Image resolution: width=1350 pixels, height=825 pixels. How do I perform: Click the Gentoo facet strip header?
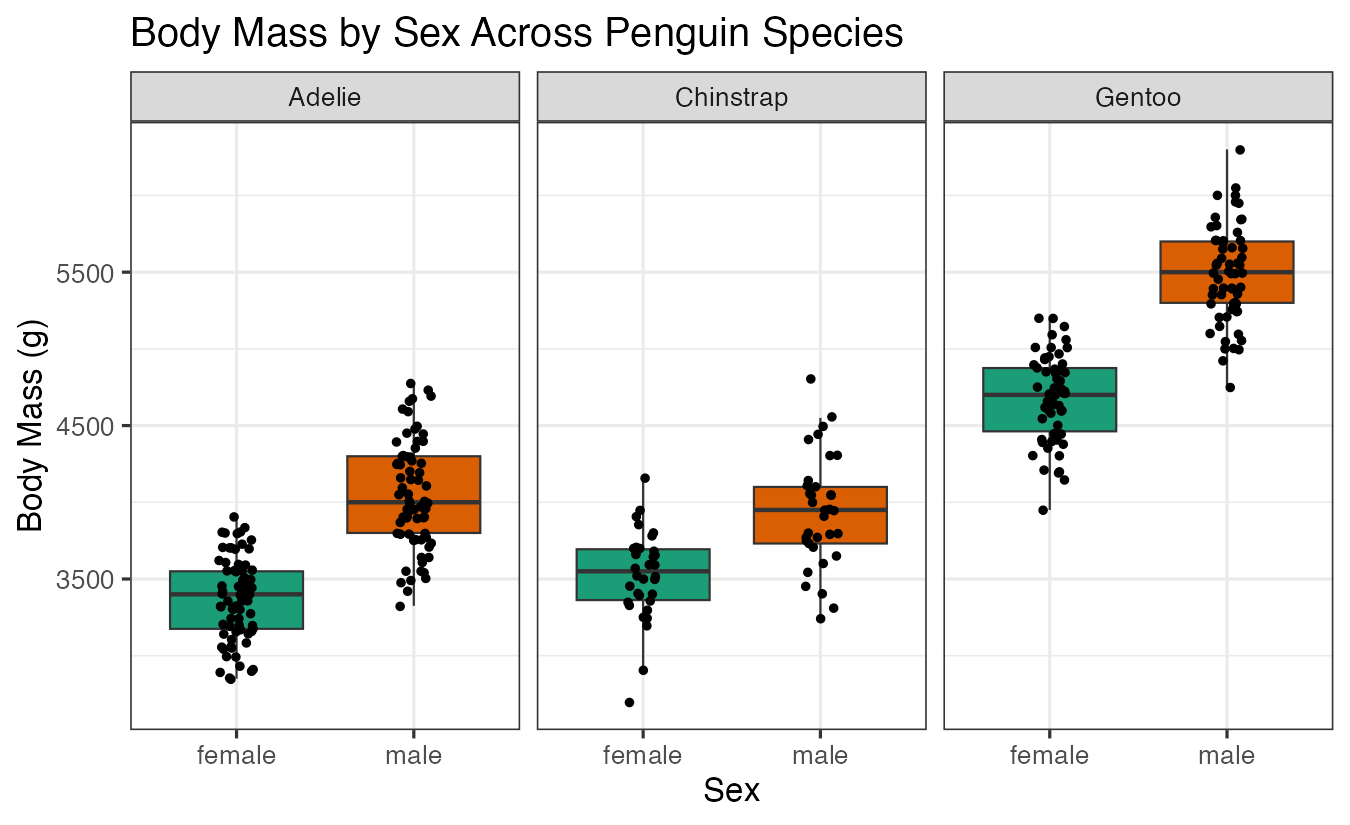(1138, 97)
